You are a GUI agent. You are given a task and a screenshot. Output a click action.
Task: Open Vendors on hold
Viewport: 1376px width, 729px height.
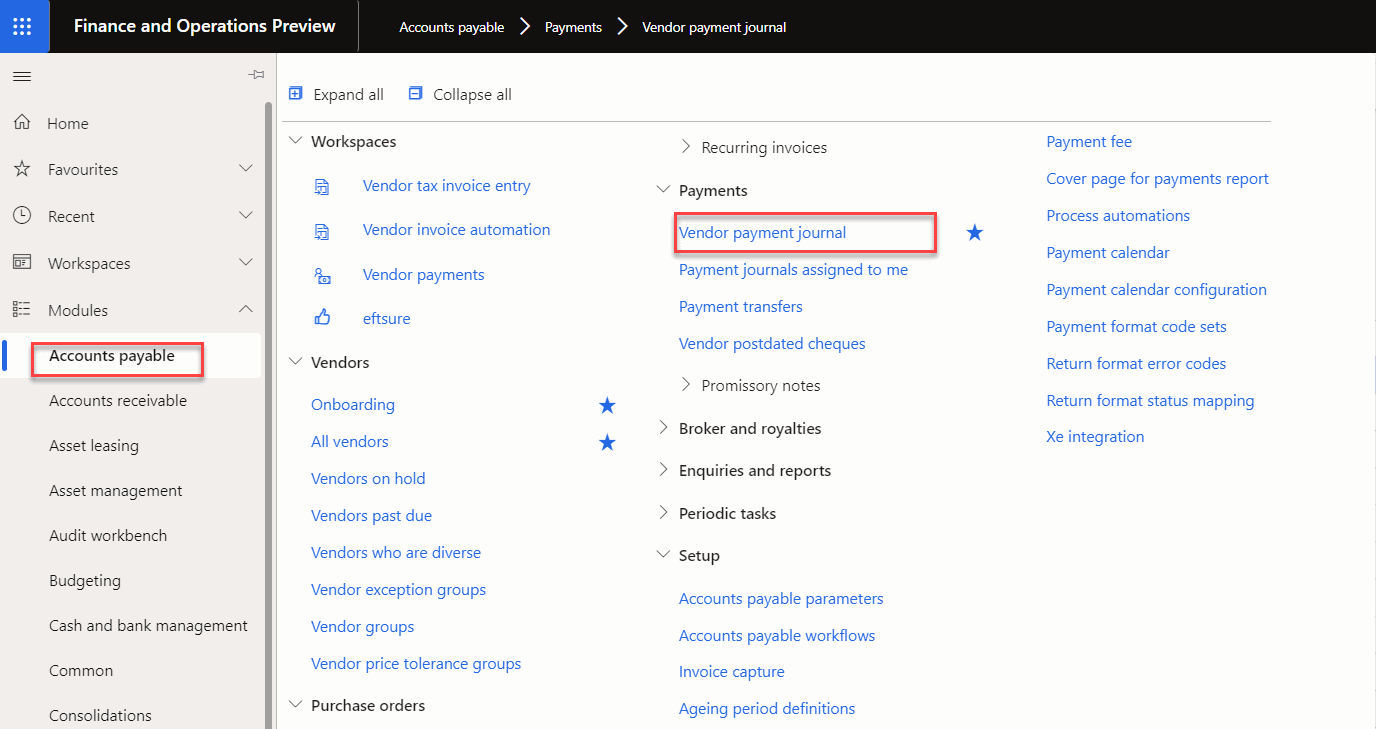click(368, 479)
